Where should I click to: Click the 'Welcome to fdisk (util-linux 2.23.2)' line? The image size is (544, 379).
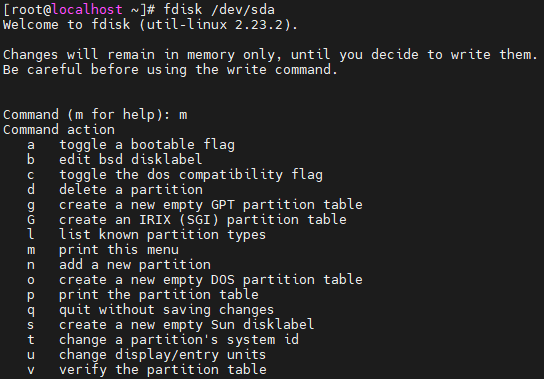point(150,25)
